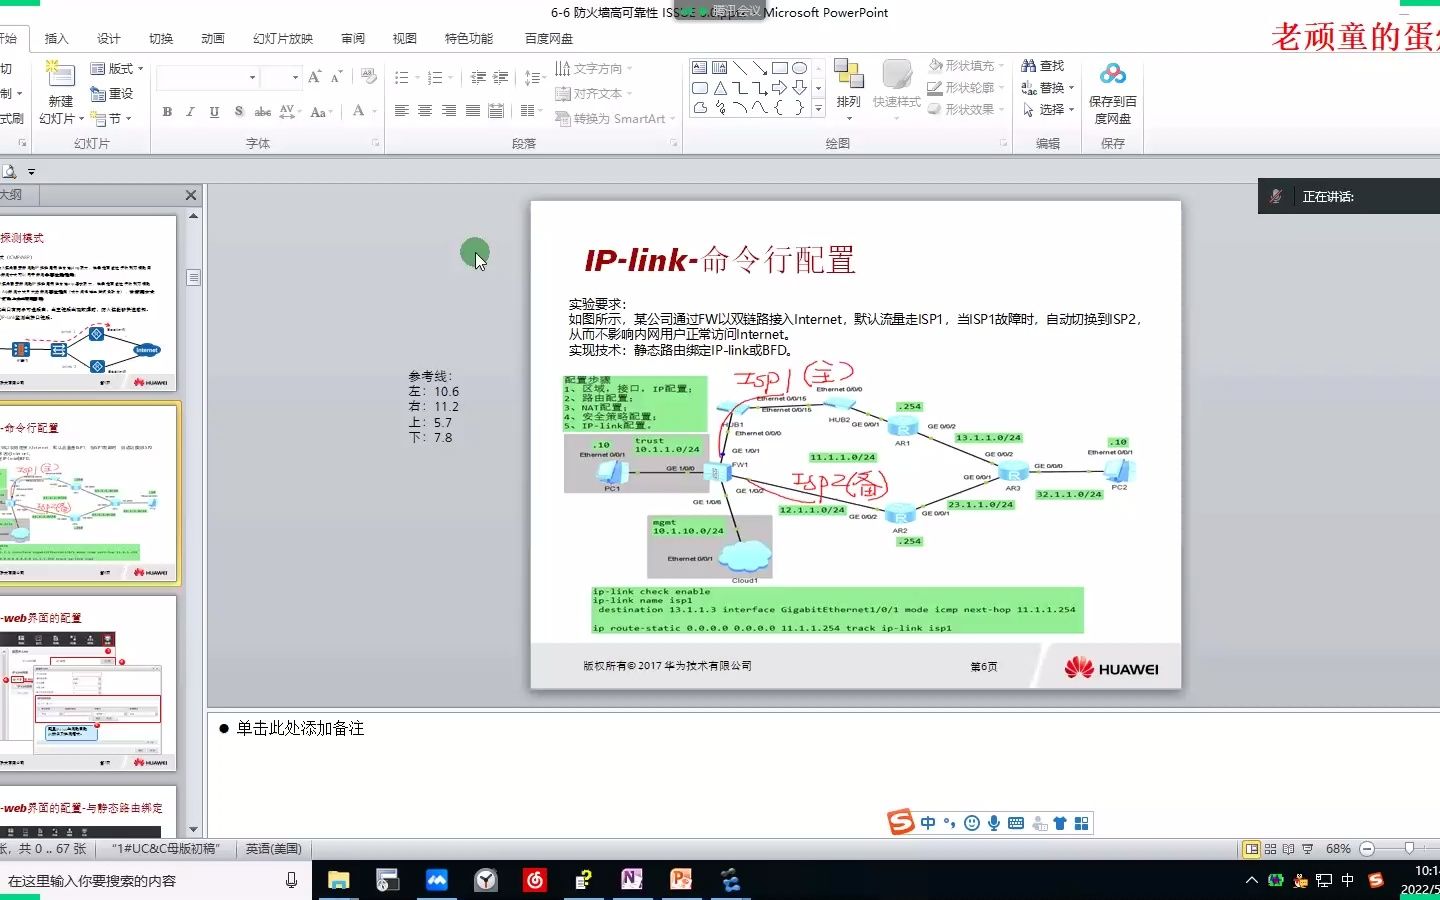Align paragraph text right
Image resolution: width=1440 pixels, height=900 pixels.
449,111
